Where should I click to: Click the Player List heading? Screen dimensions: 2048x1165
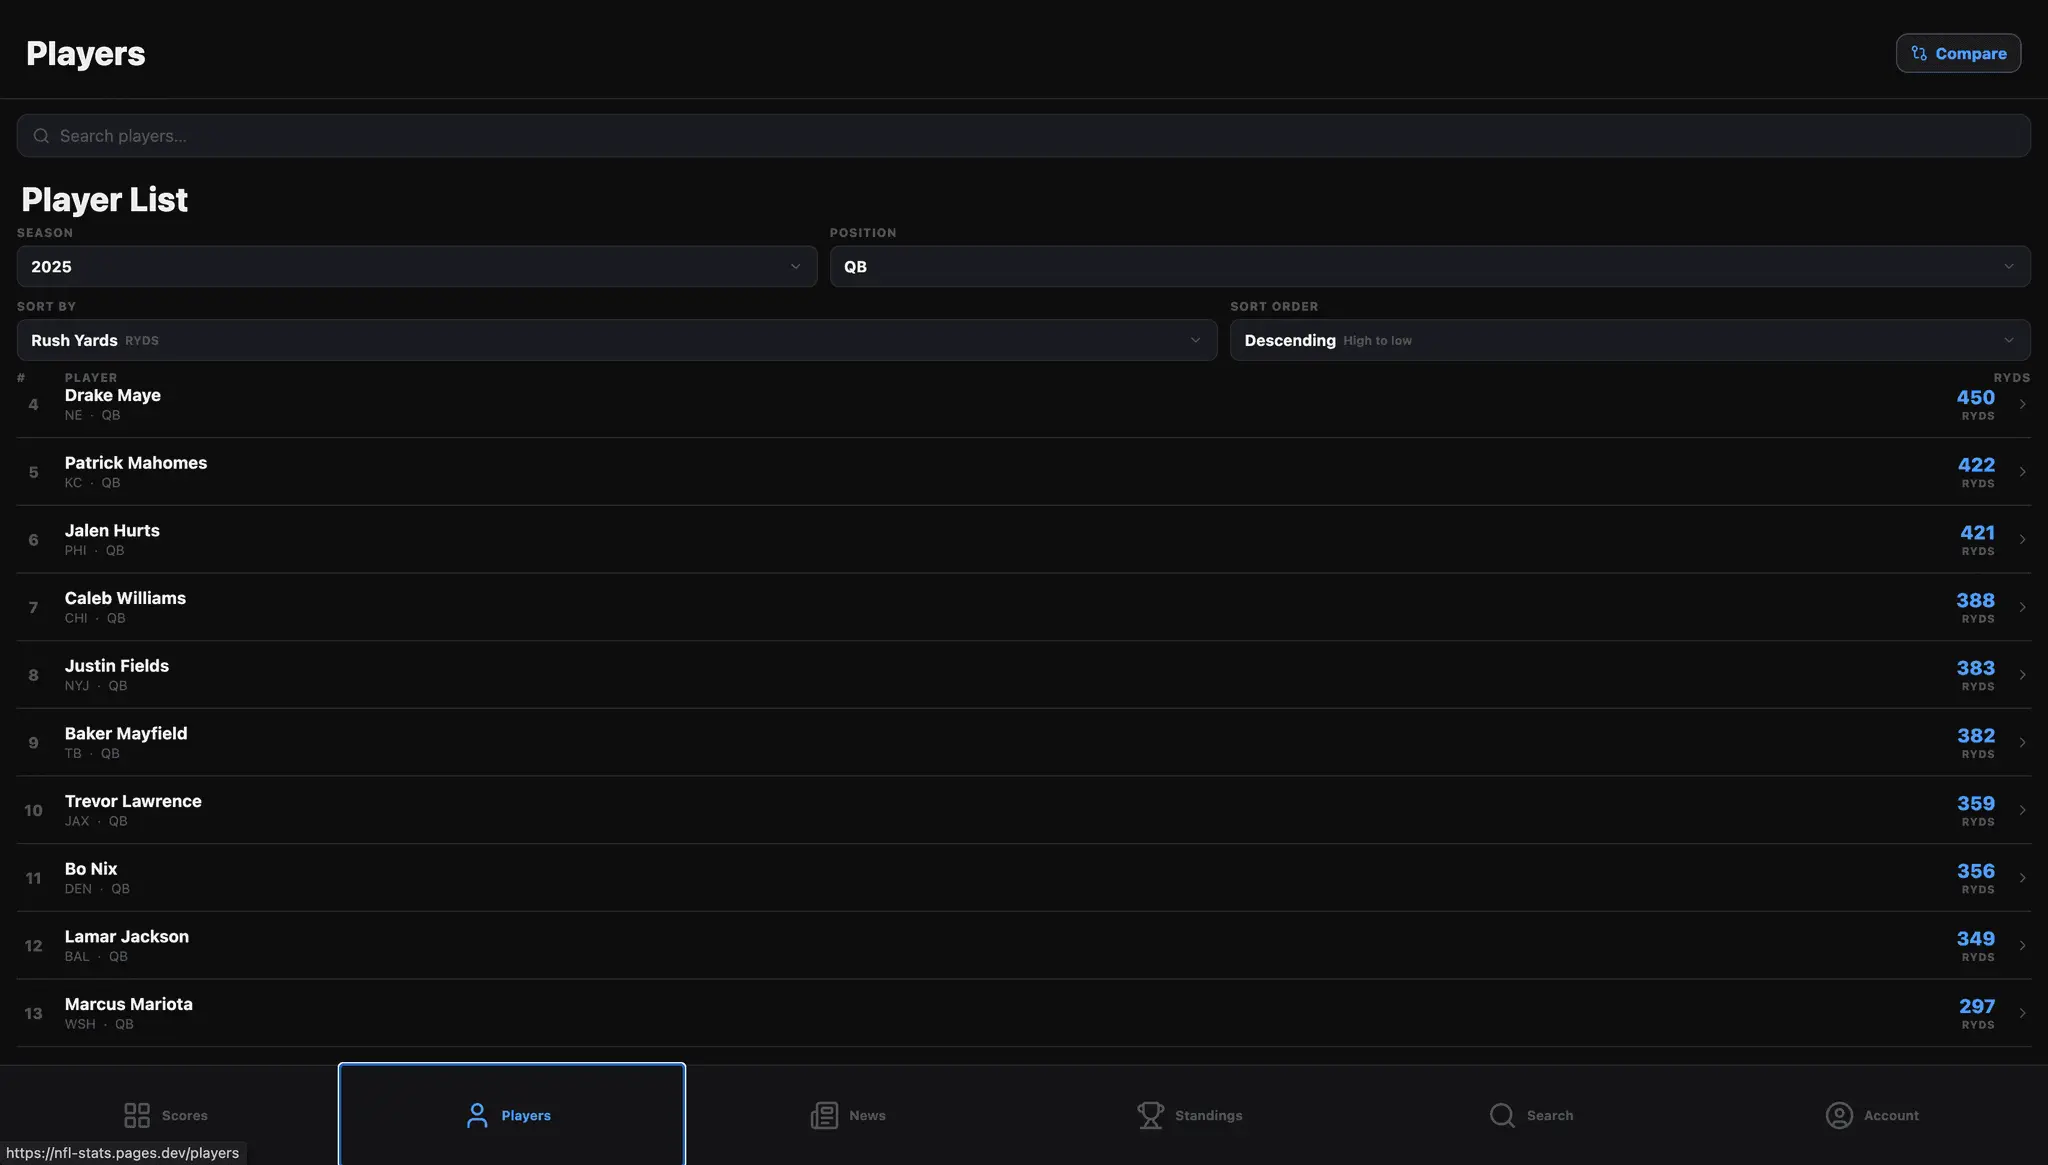point(105,200)
